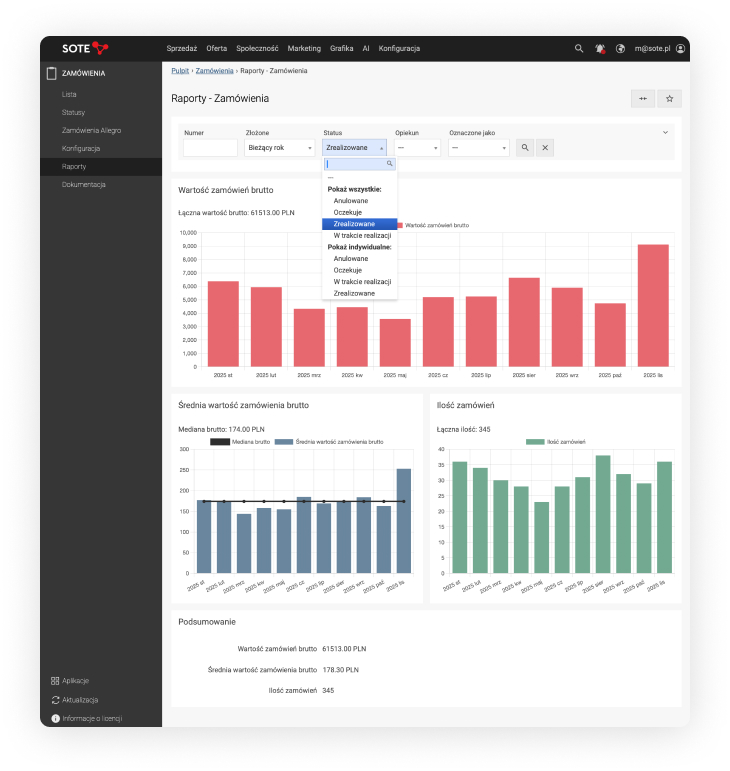Open the Marketing menu in the top bar

pos(304,48)
